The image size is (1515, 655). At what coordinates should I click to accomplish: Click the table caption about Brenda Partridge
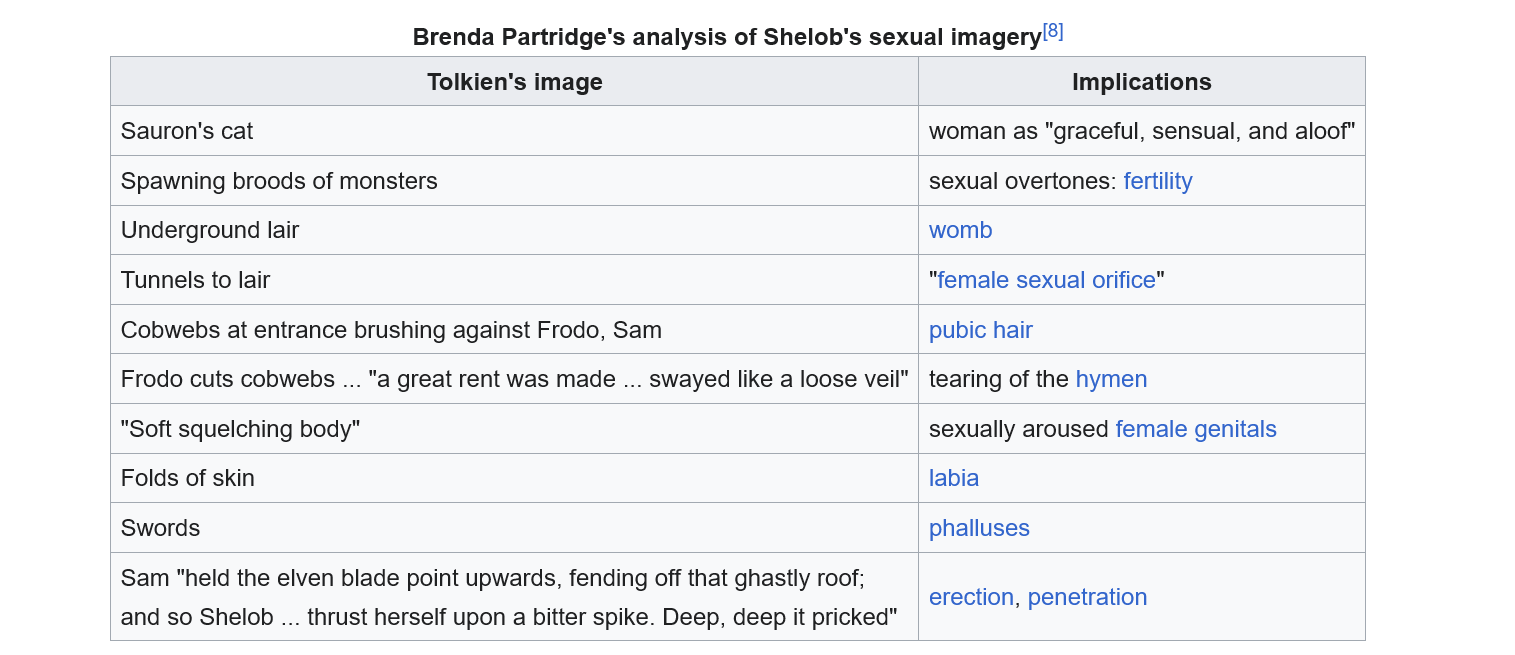click(726, 37)
